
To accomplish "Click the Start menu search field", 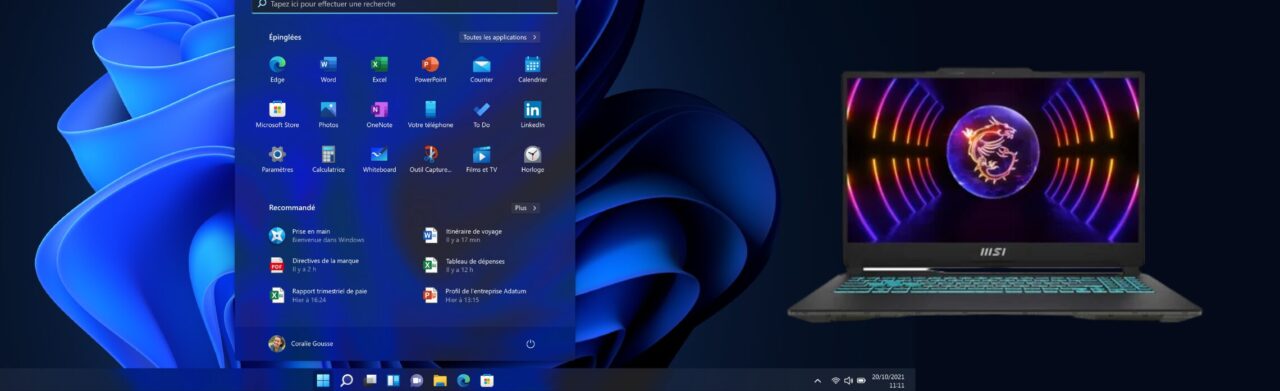I will pos(405,5).
